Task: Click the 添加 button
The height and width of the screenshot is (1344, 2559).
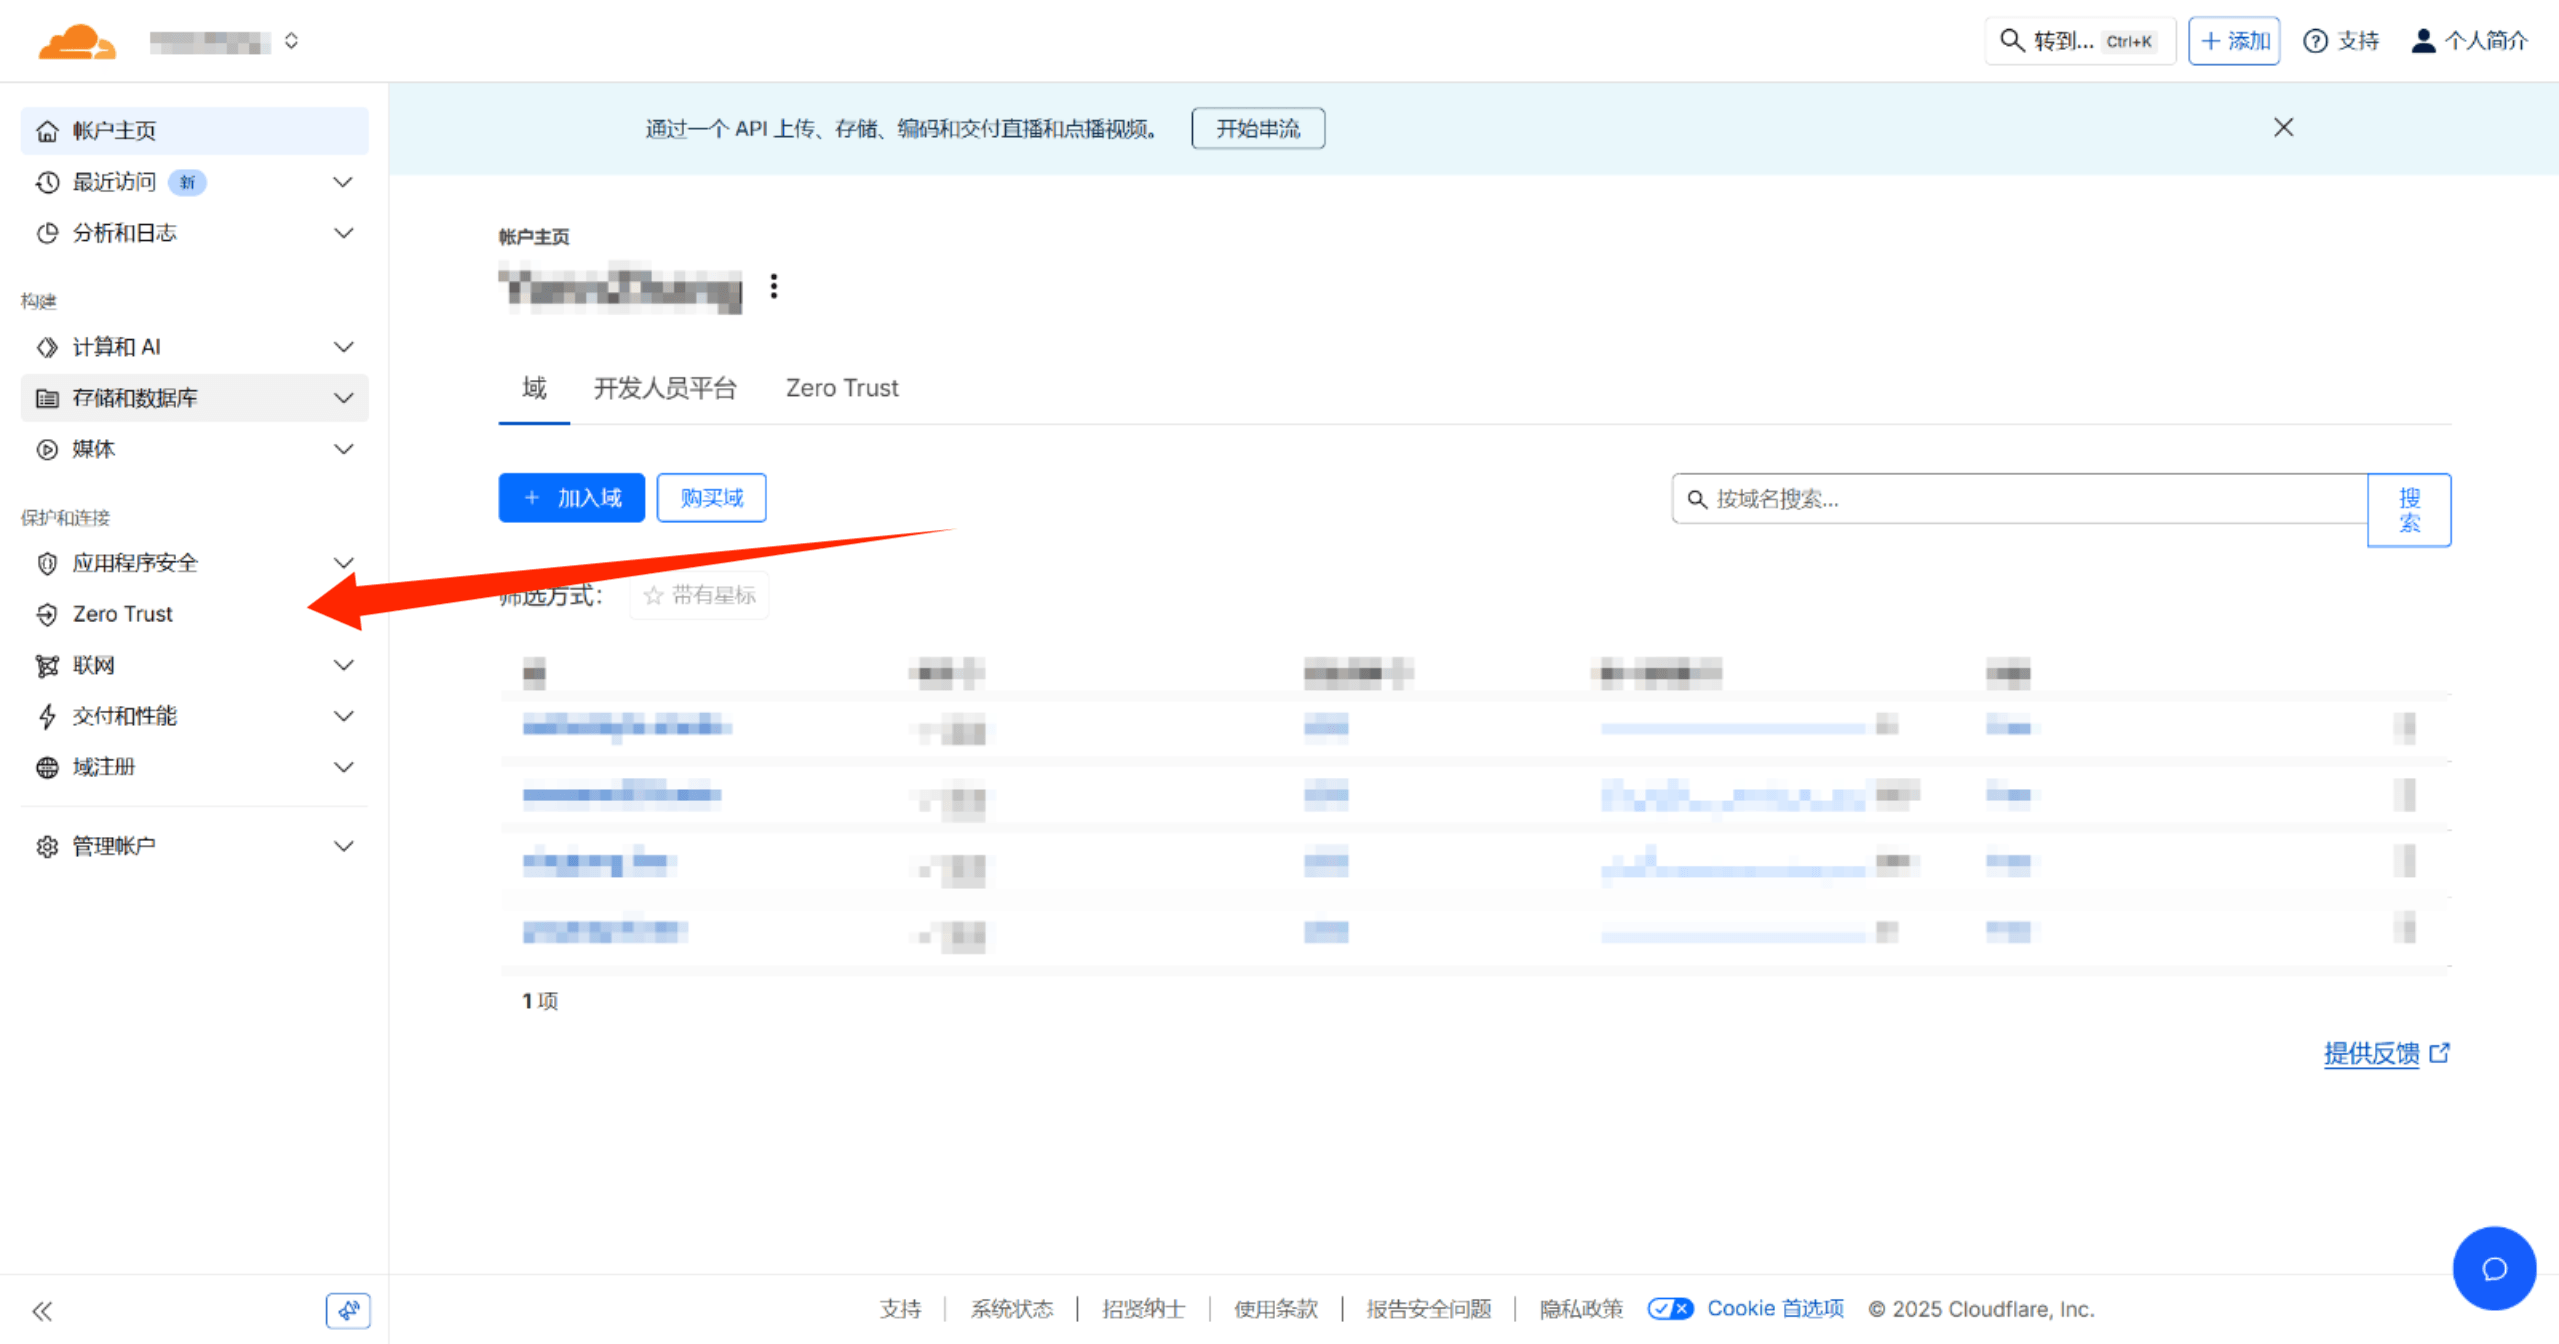Action: [x=2233, y=41]
